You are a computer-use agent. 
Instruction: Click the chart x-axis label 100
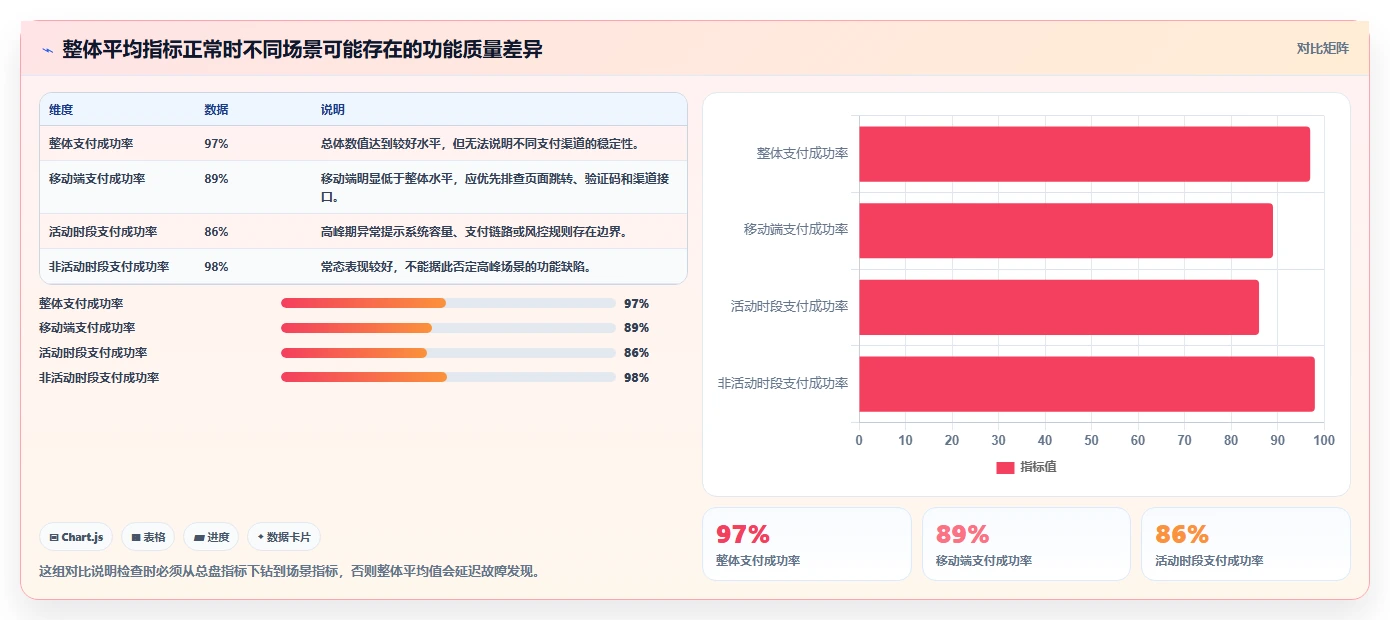tap(1323, 440)
